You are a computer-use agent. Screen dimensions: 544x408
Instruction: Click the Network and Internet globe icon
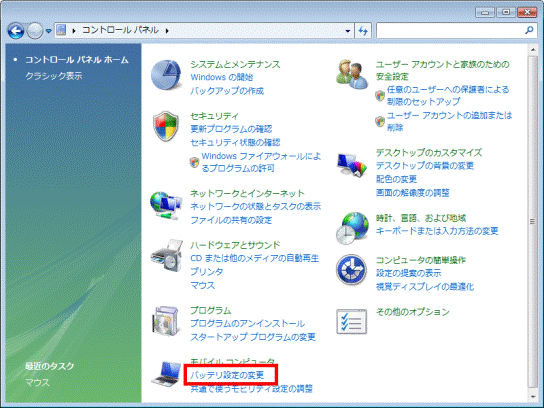[x=166, y=205]
